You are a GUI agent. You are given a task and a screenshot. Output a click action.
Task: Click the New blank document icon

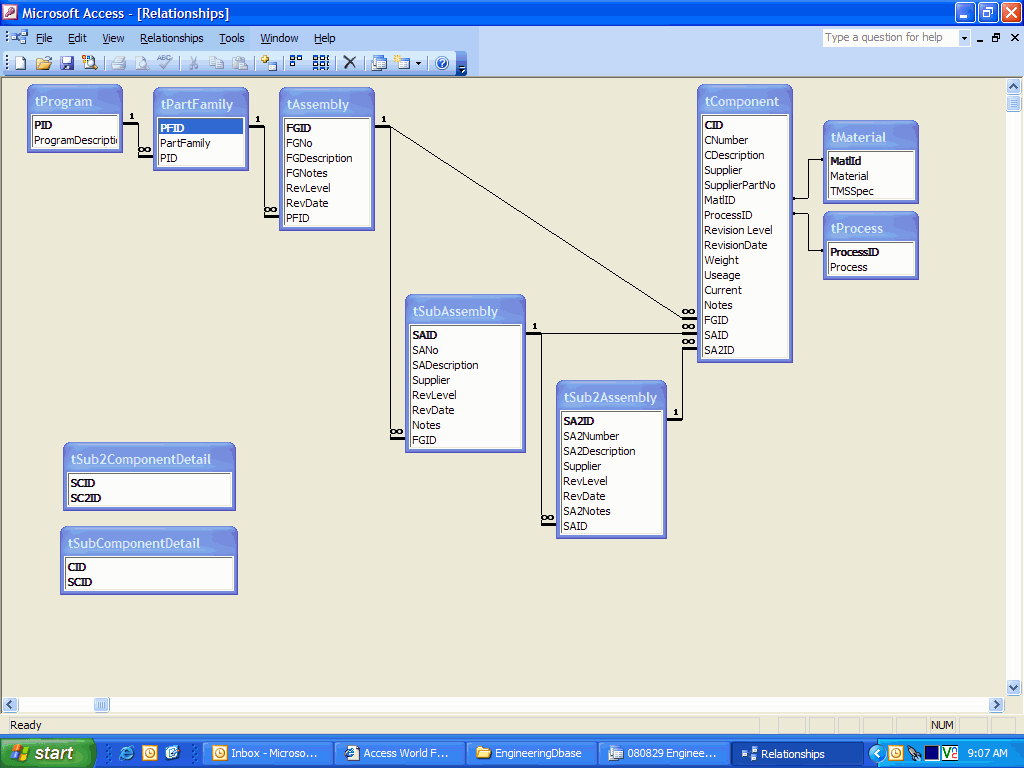point(20,63)
